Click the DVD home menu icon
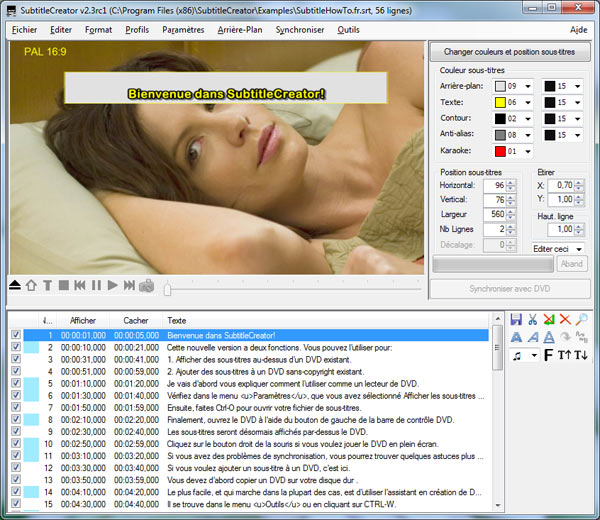The image size is (600, 520). [x=31, y=285]
